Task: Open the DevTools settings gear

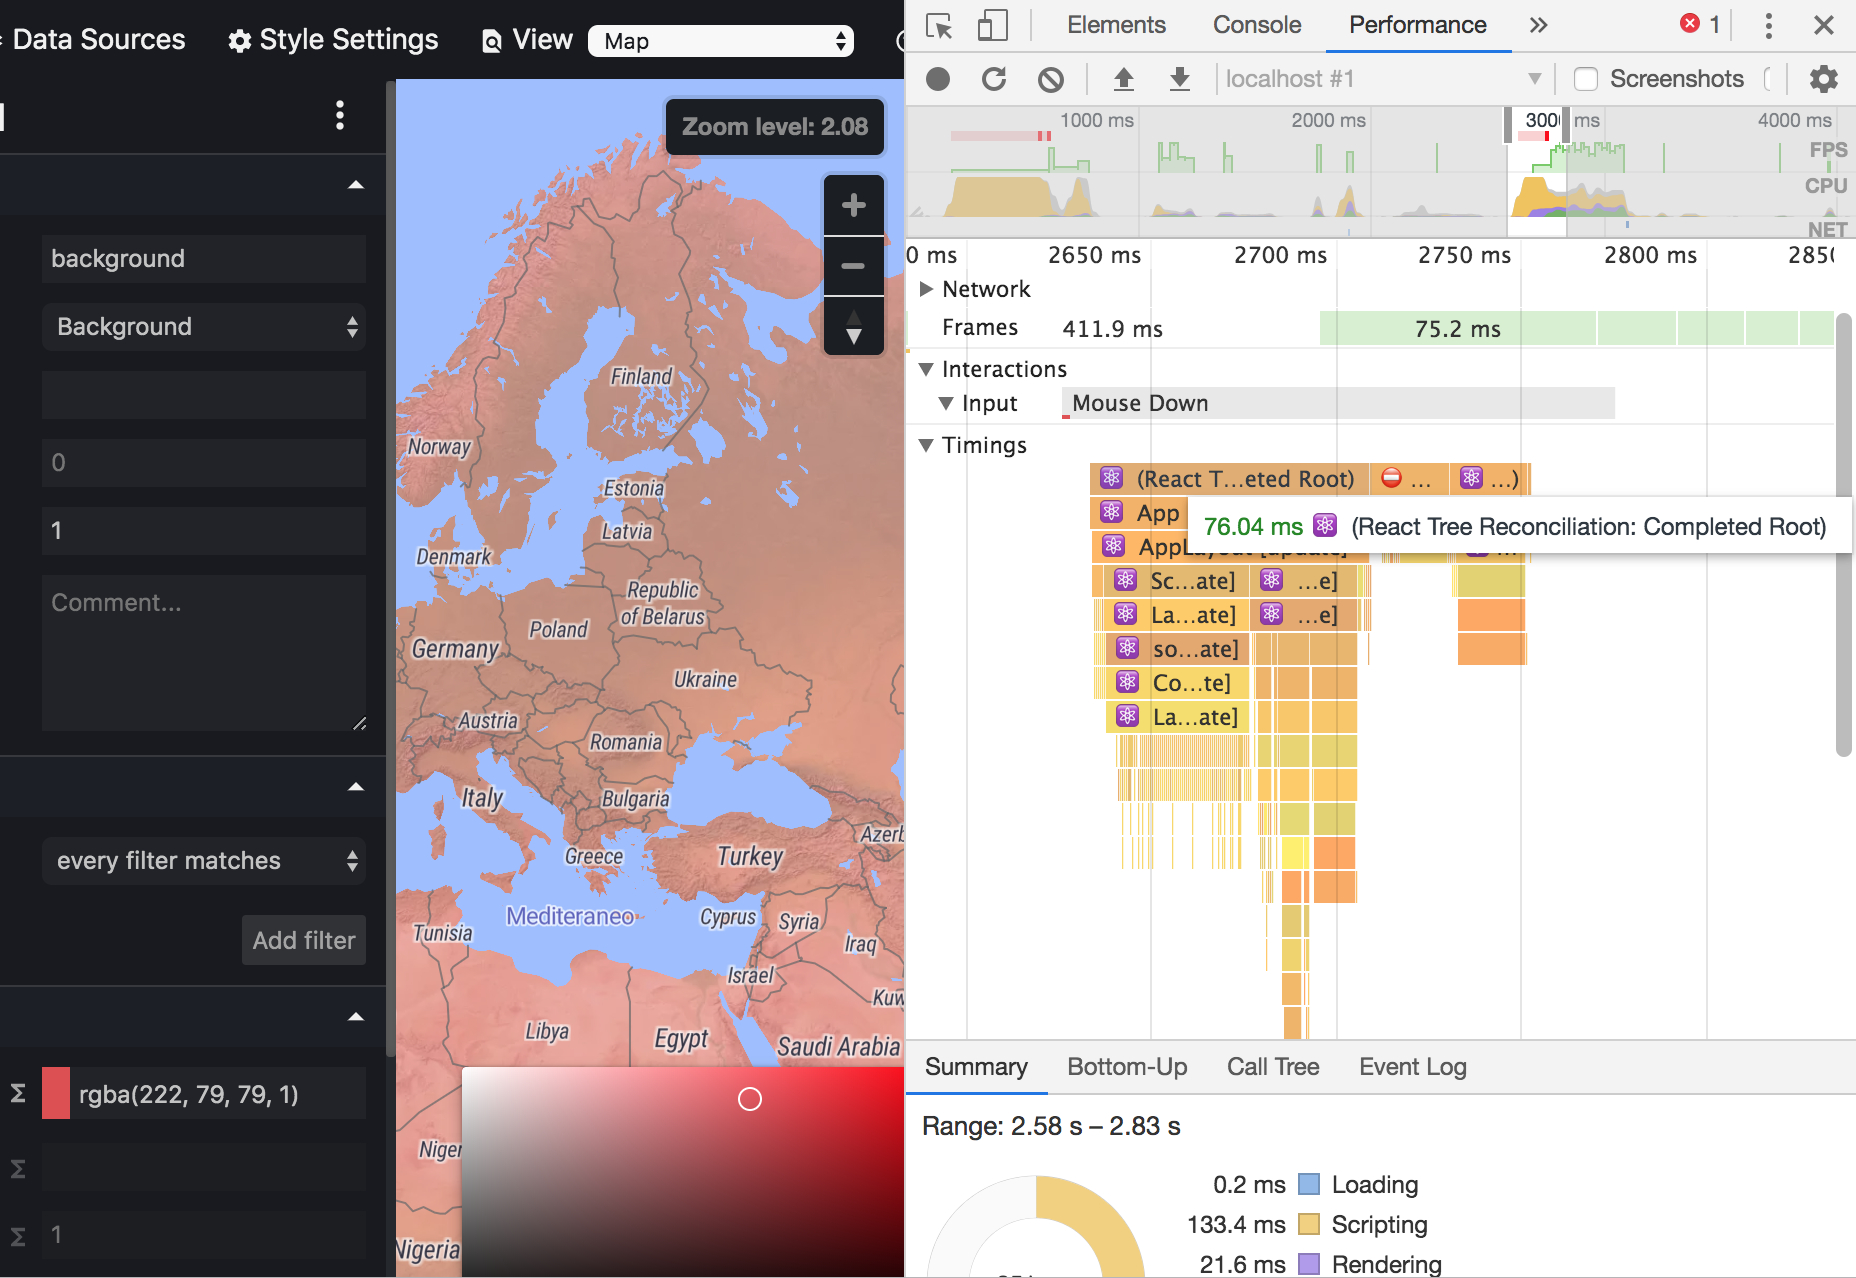Action: 1823,79
